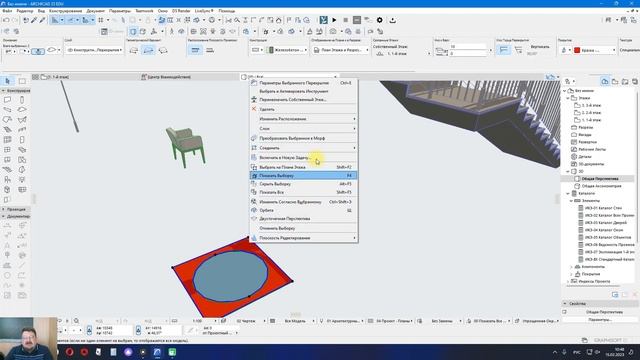Screen dimensions: 640x360
Task: Select Рабочие Листы in navigator
Action: point(592,149)
